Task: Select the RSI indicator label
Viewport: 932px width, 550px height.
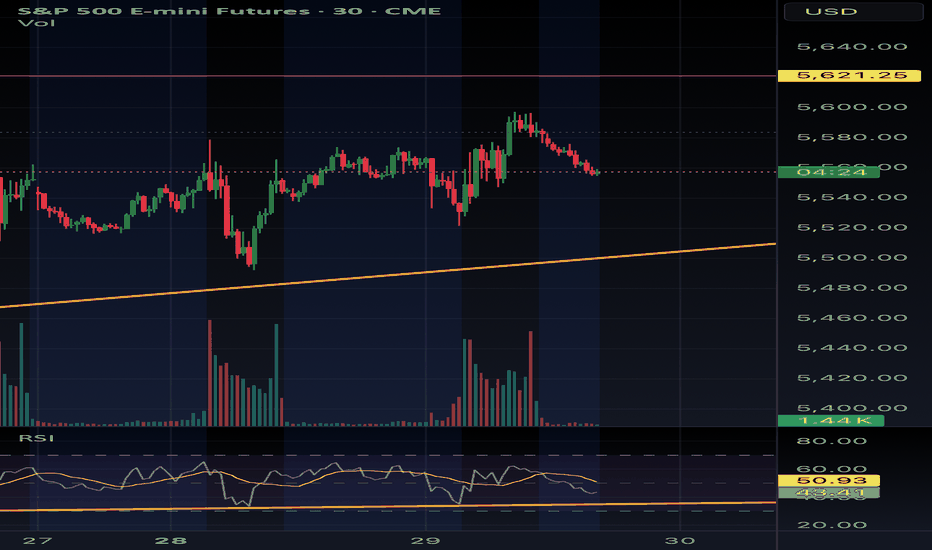Action: coord(37,438)
